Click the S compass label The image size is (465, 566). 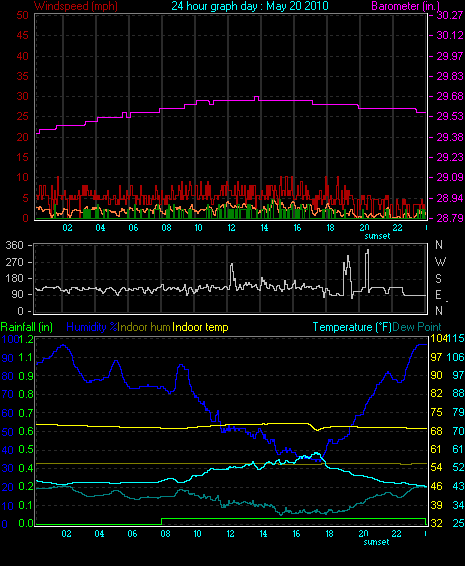(x=439, y=279)
